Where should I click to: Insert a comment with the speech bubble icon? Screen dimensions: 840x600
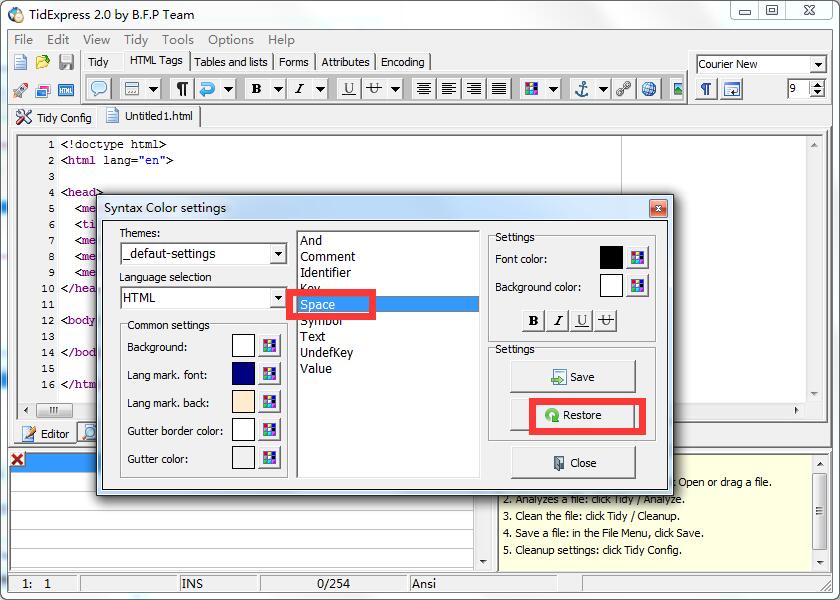(x=99, y=88)
